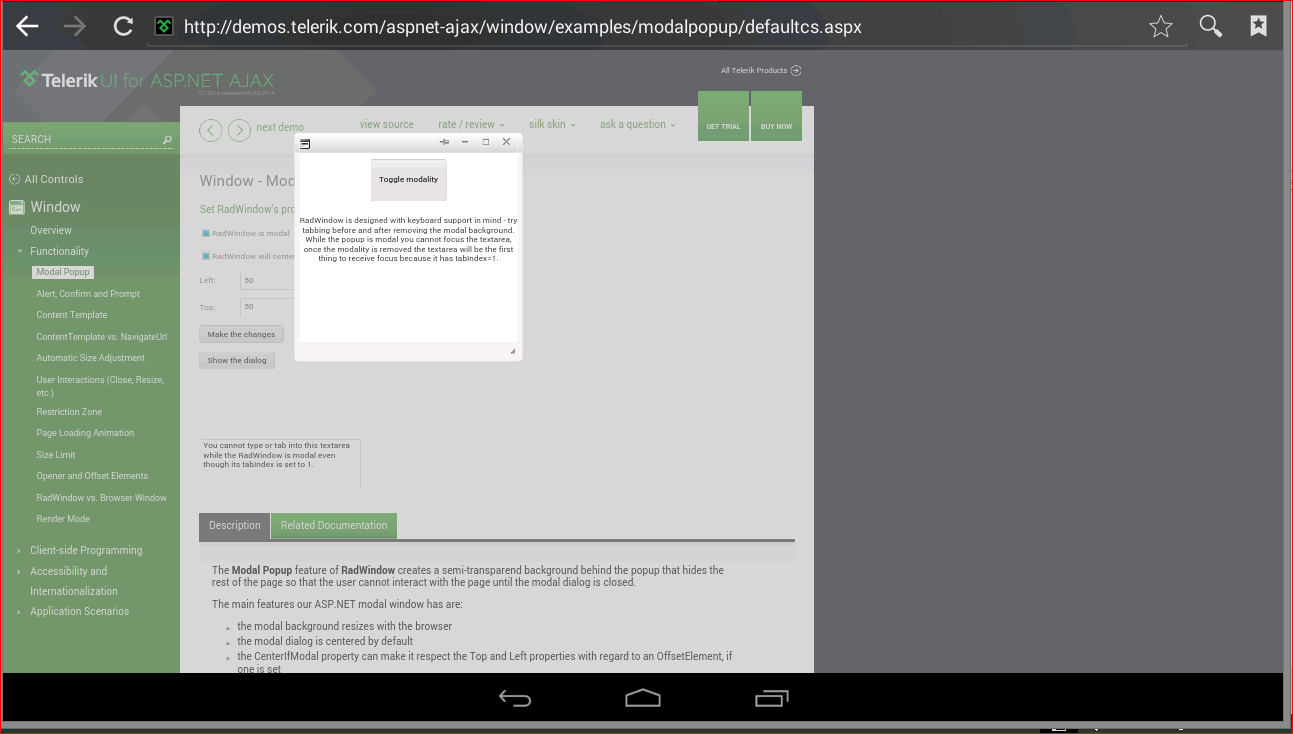The image size is (1293, 734).
Task: Switch to the Description tab
Action: pyautogui.click(x=235, y=526)
